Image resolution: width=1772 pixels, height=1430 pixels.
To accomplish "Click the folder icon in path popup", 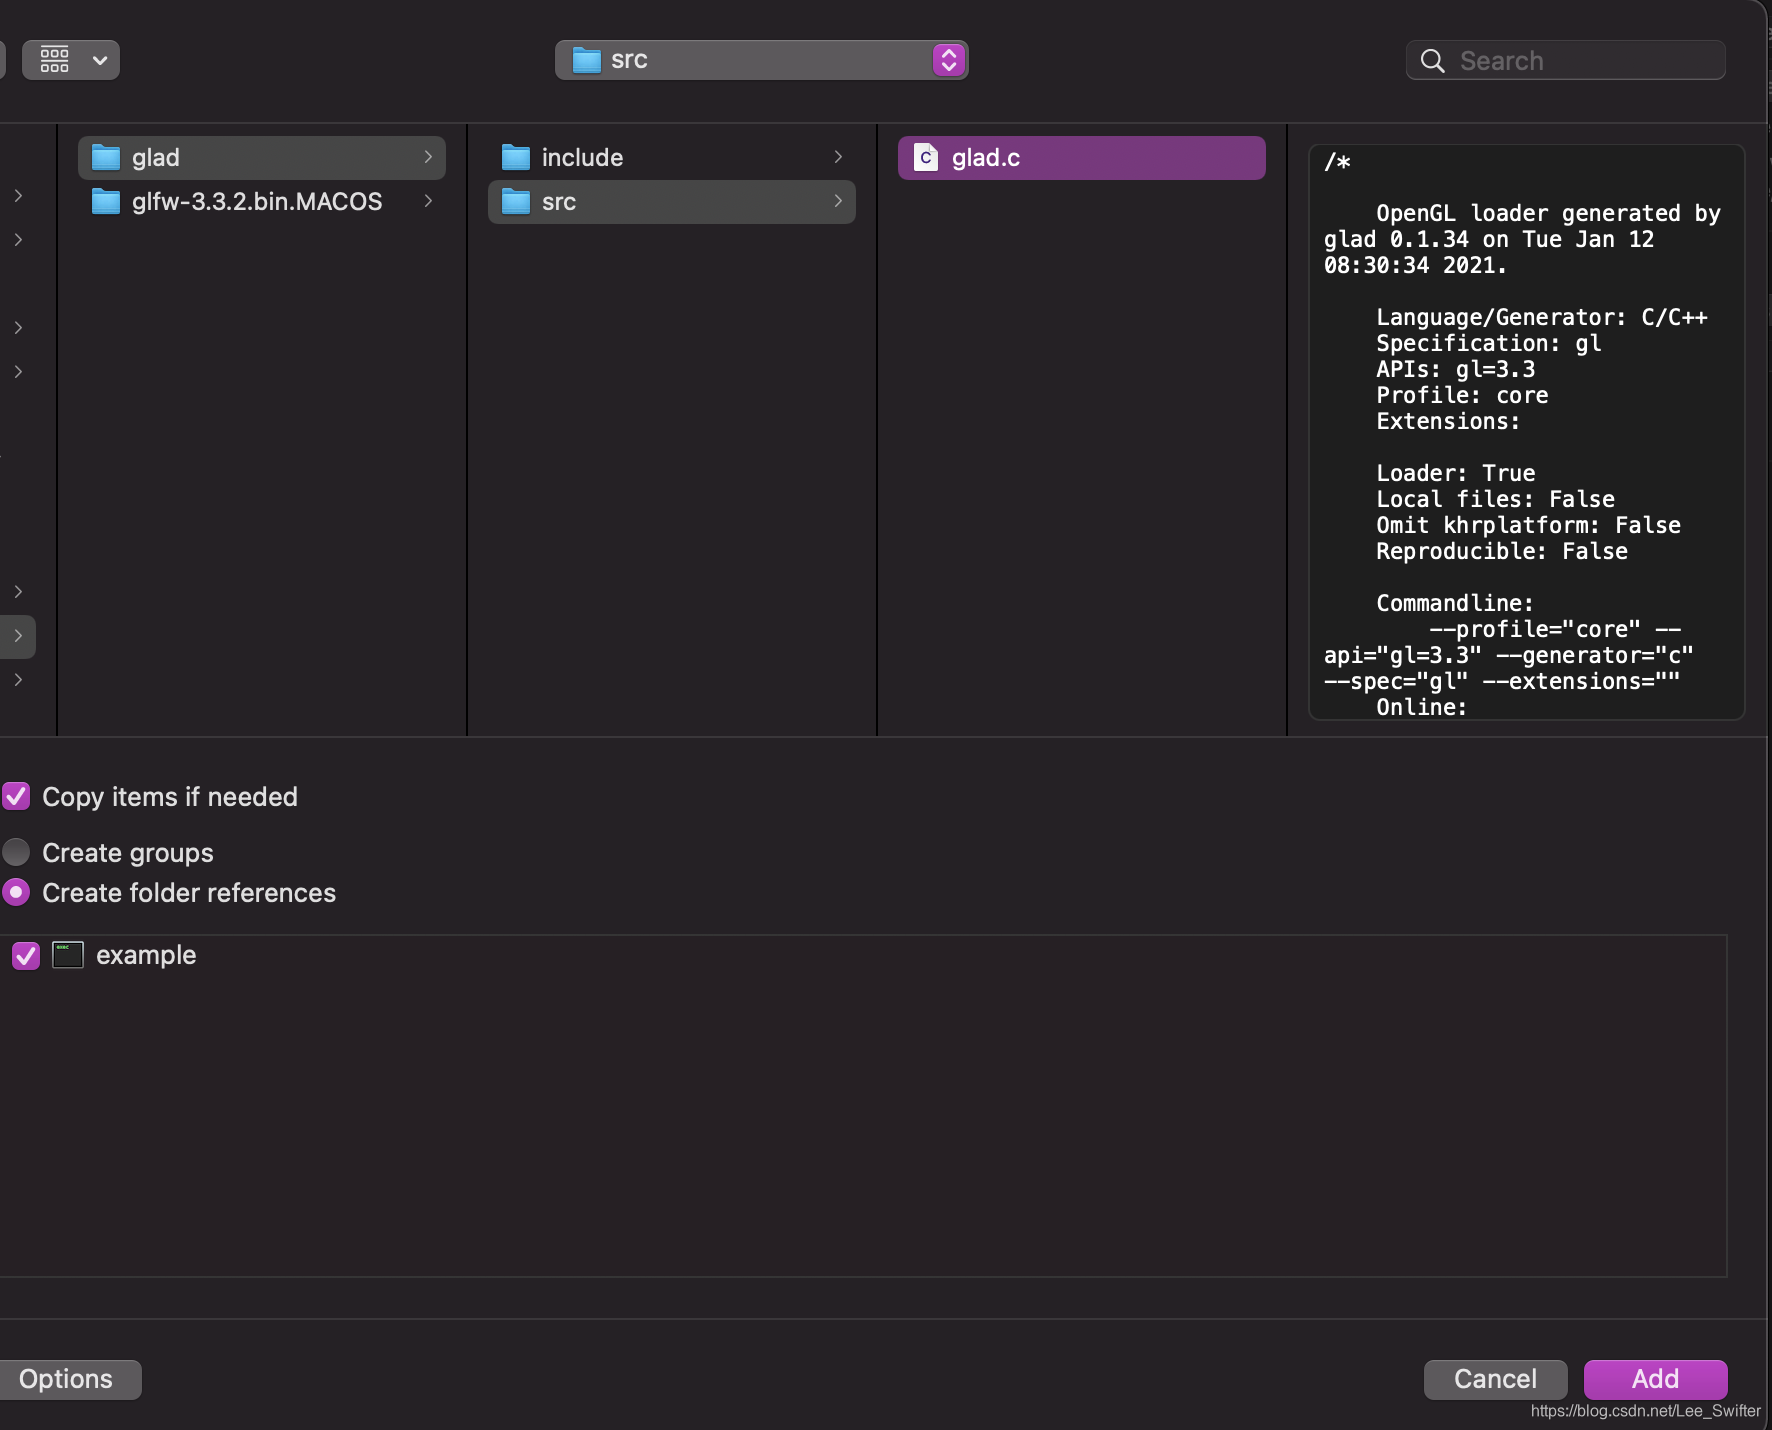I will coord(587,60).
